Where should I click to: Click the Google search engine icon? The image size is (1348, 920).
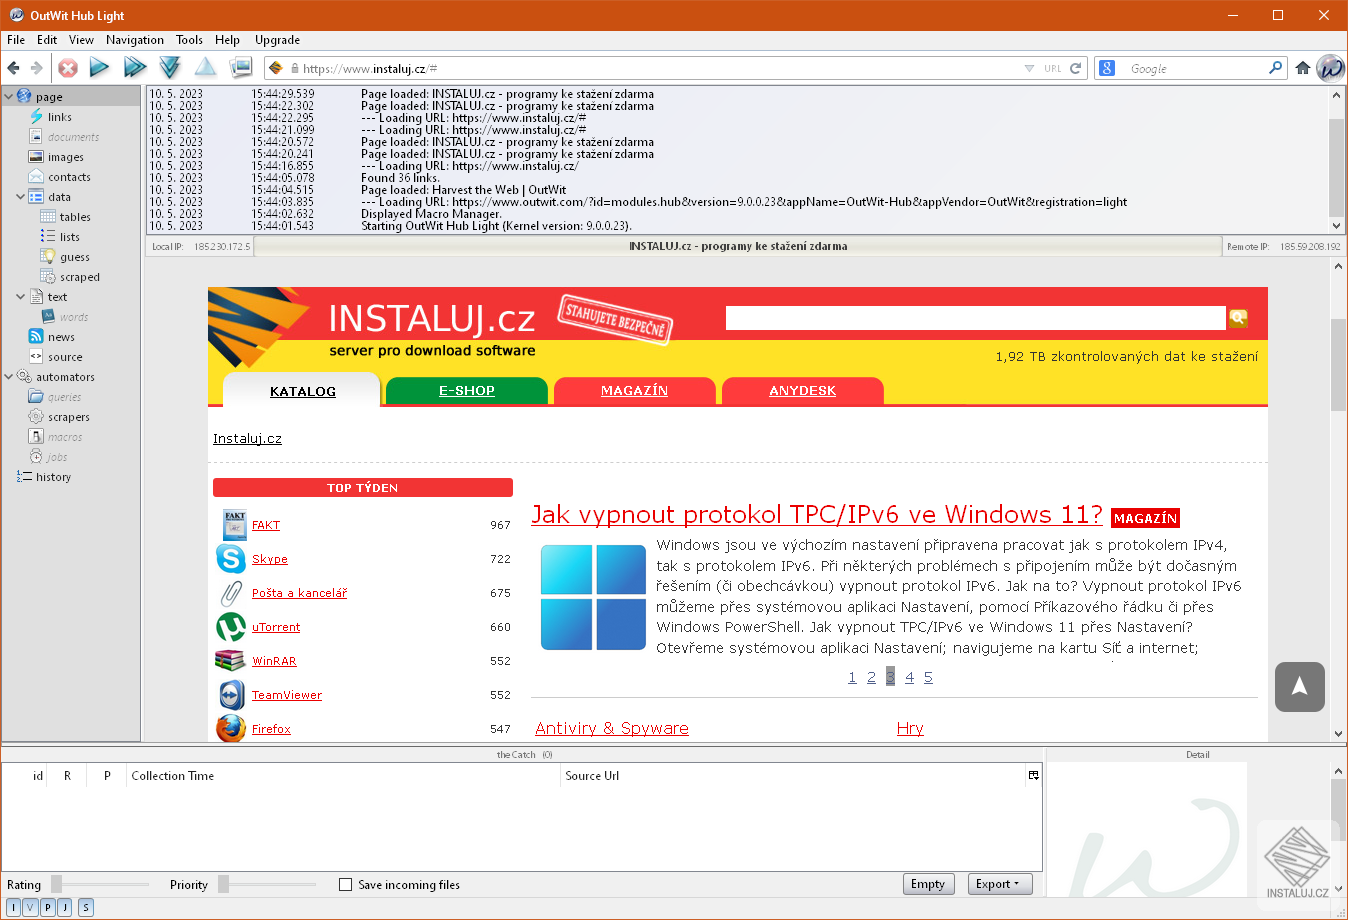1107,68
